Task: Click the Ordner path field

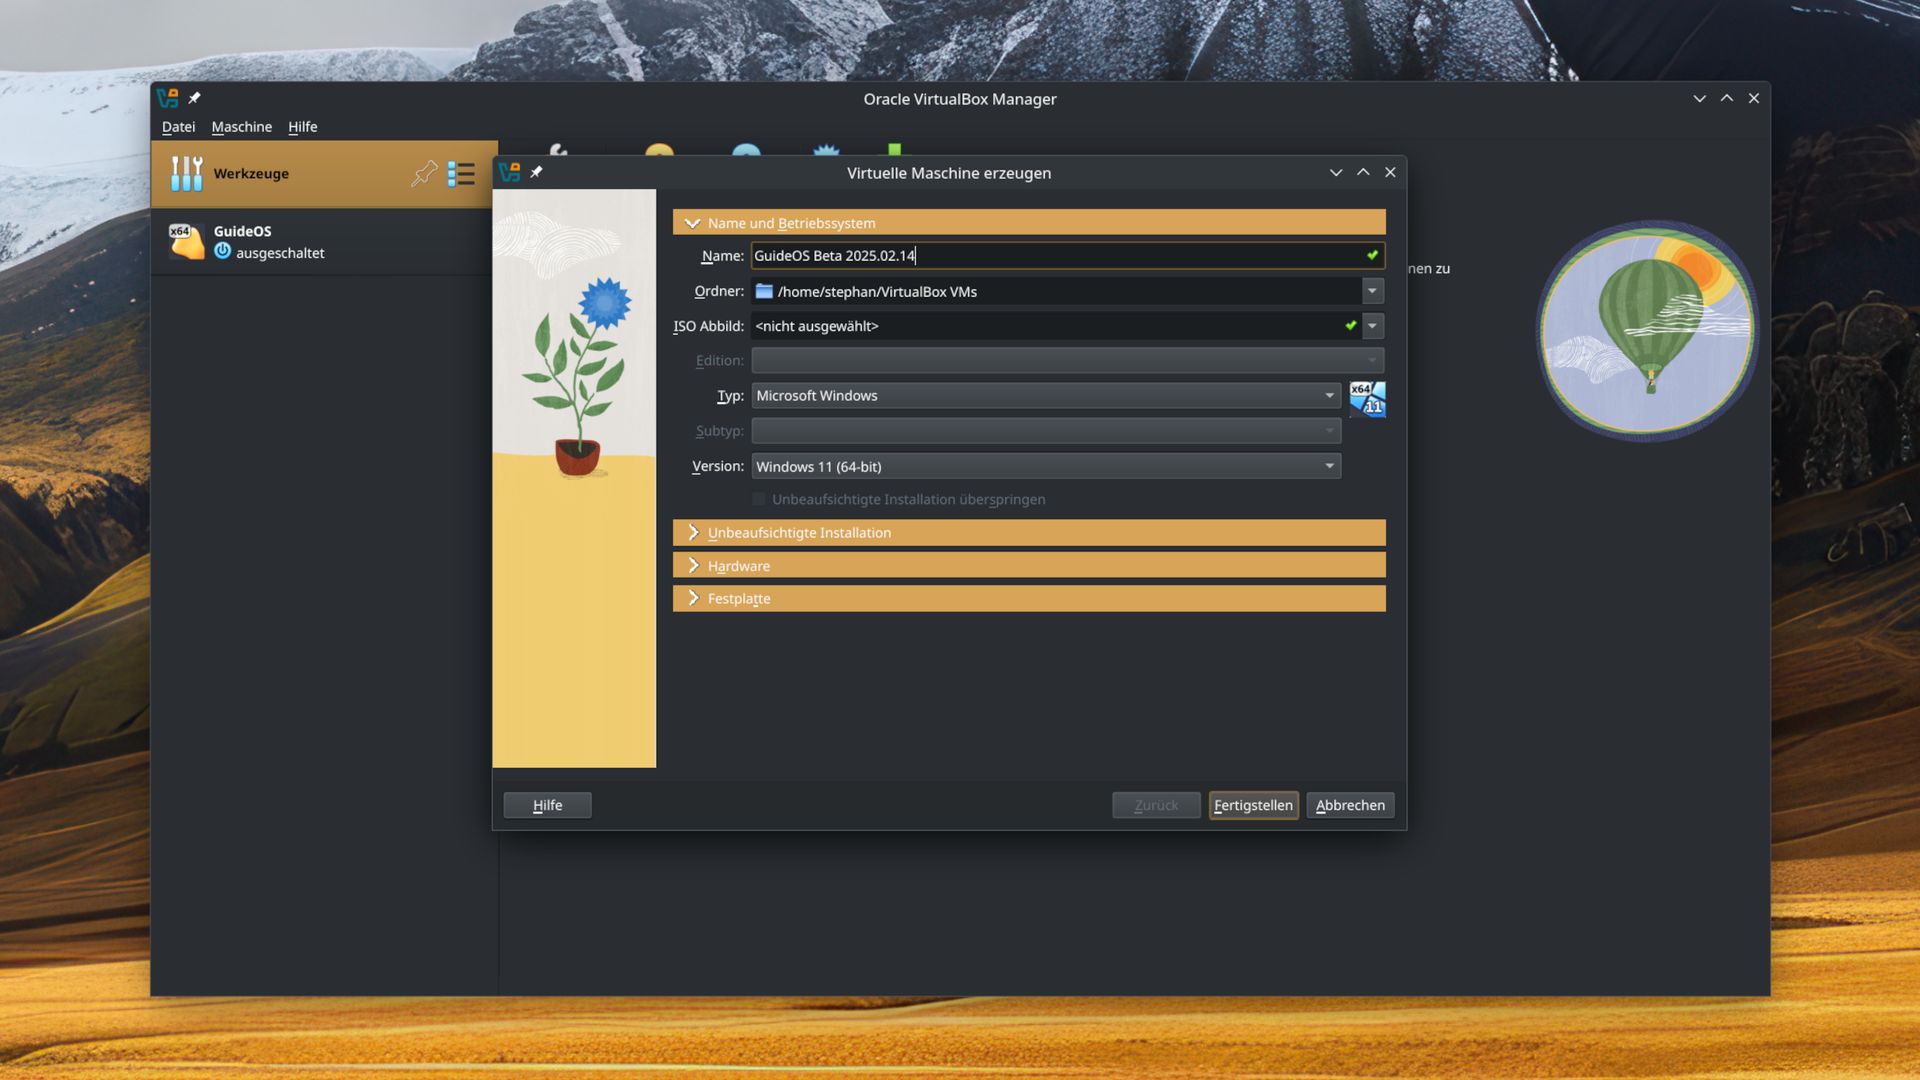Action: point(1056,291)
